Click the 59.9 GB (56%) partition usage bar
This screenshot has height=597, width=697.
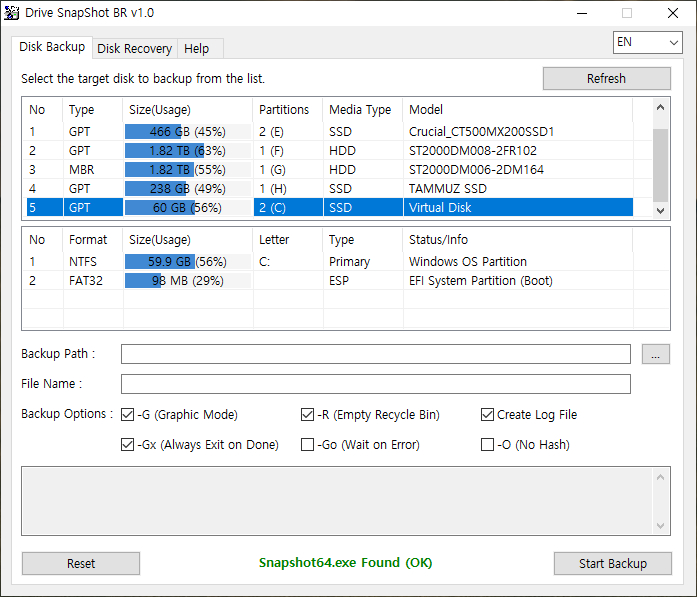[x=188, y=262]
